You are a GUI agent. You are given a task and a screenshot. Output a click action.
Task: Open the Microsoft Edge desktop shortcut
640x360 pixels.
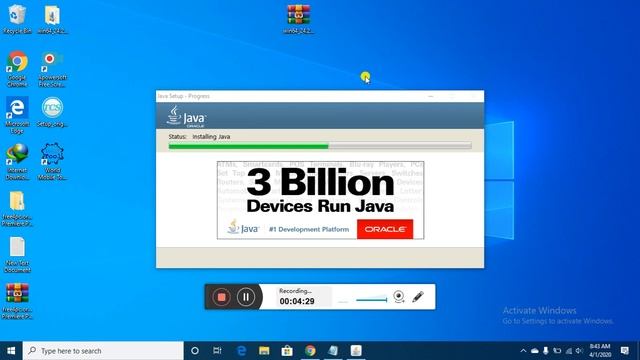point(17,115)
